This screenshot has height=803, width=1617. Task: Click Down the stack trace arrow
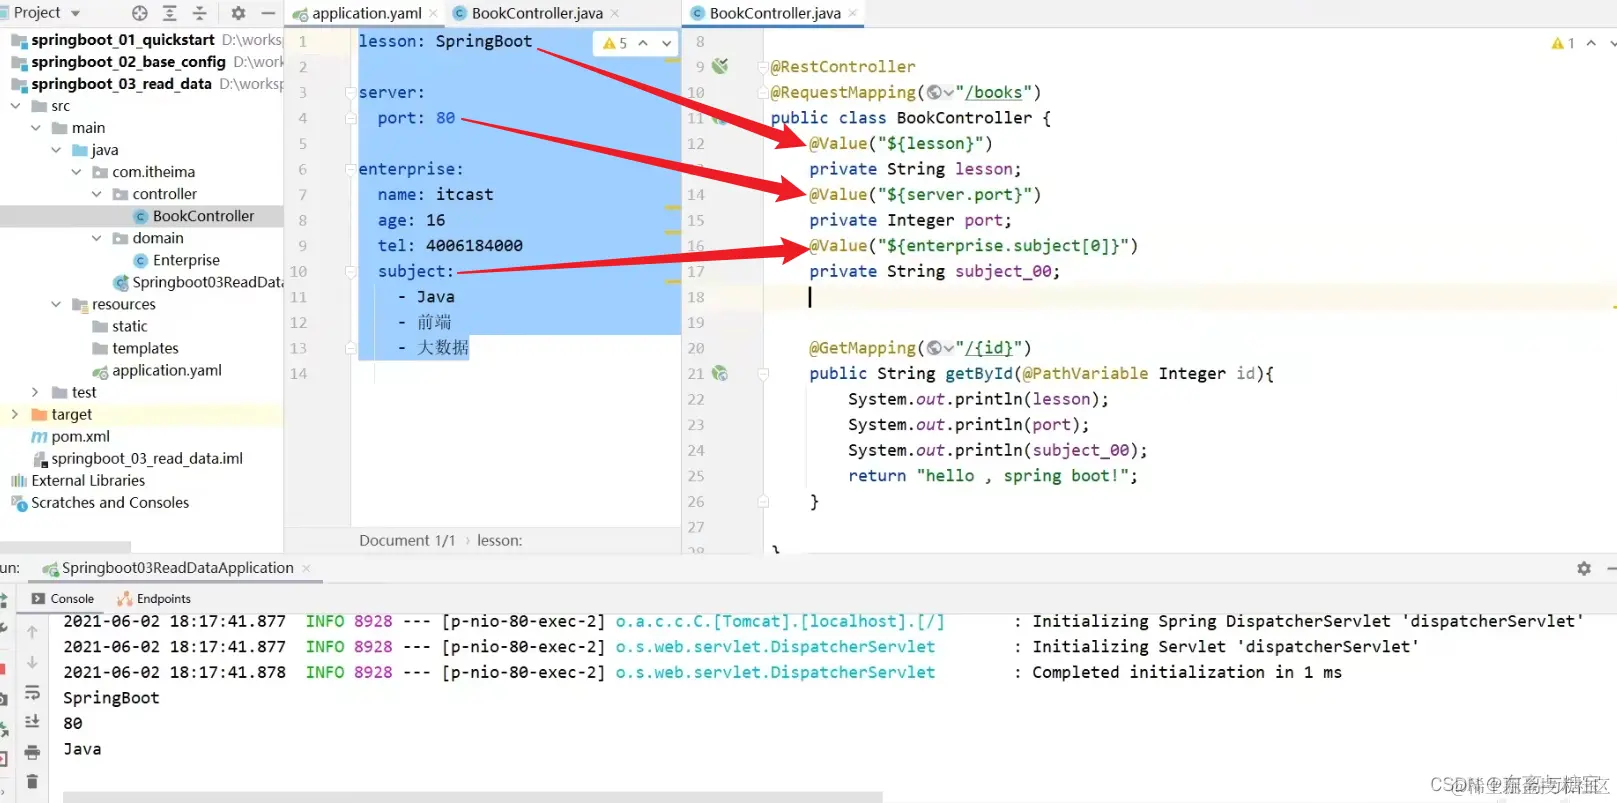pos(32,662)
